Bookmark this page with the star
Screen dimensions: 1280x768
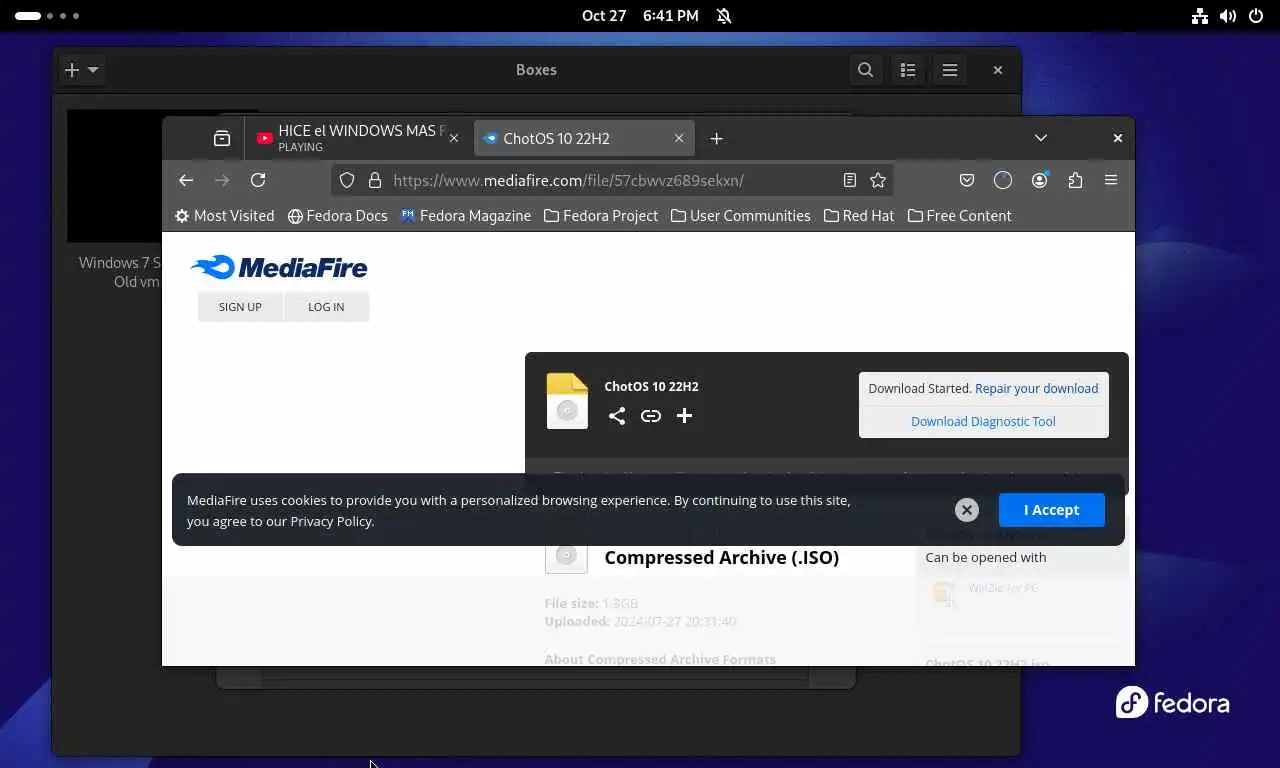[x=878, y=180]
